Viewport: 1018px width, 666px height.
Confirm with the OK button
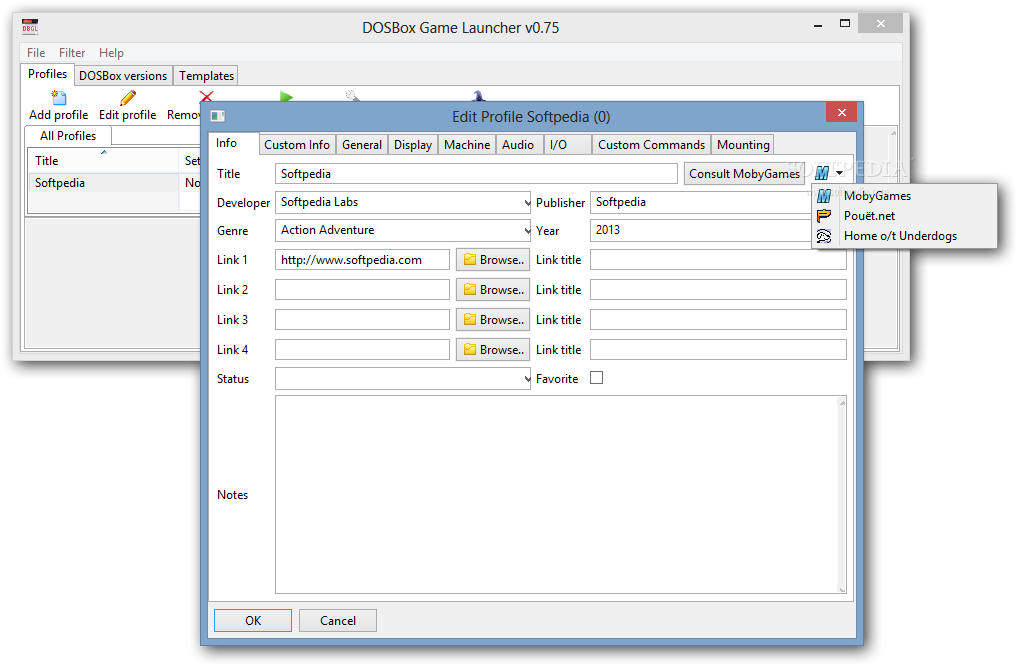253,621
